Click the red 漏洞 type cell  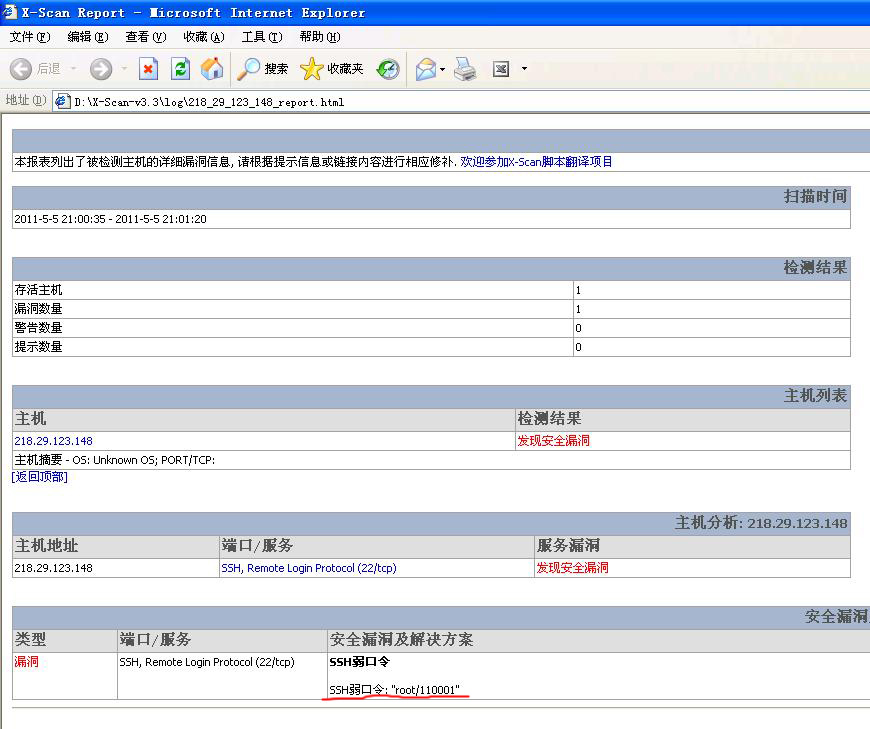coord(26,662)
